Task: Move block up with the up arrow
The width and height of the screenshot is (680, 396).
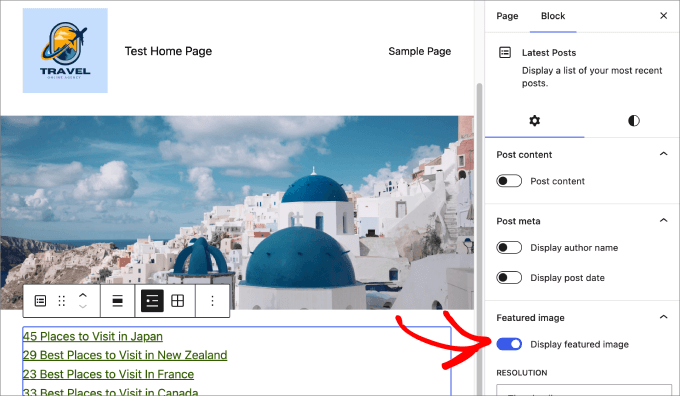Action: click(82, 295)
